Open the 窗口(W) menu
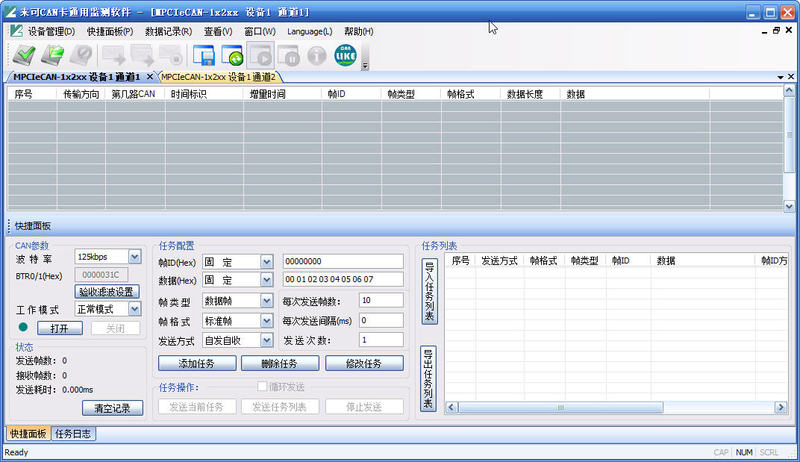The image size is (800, 462). pos(260,32)
